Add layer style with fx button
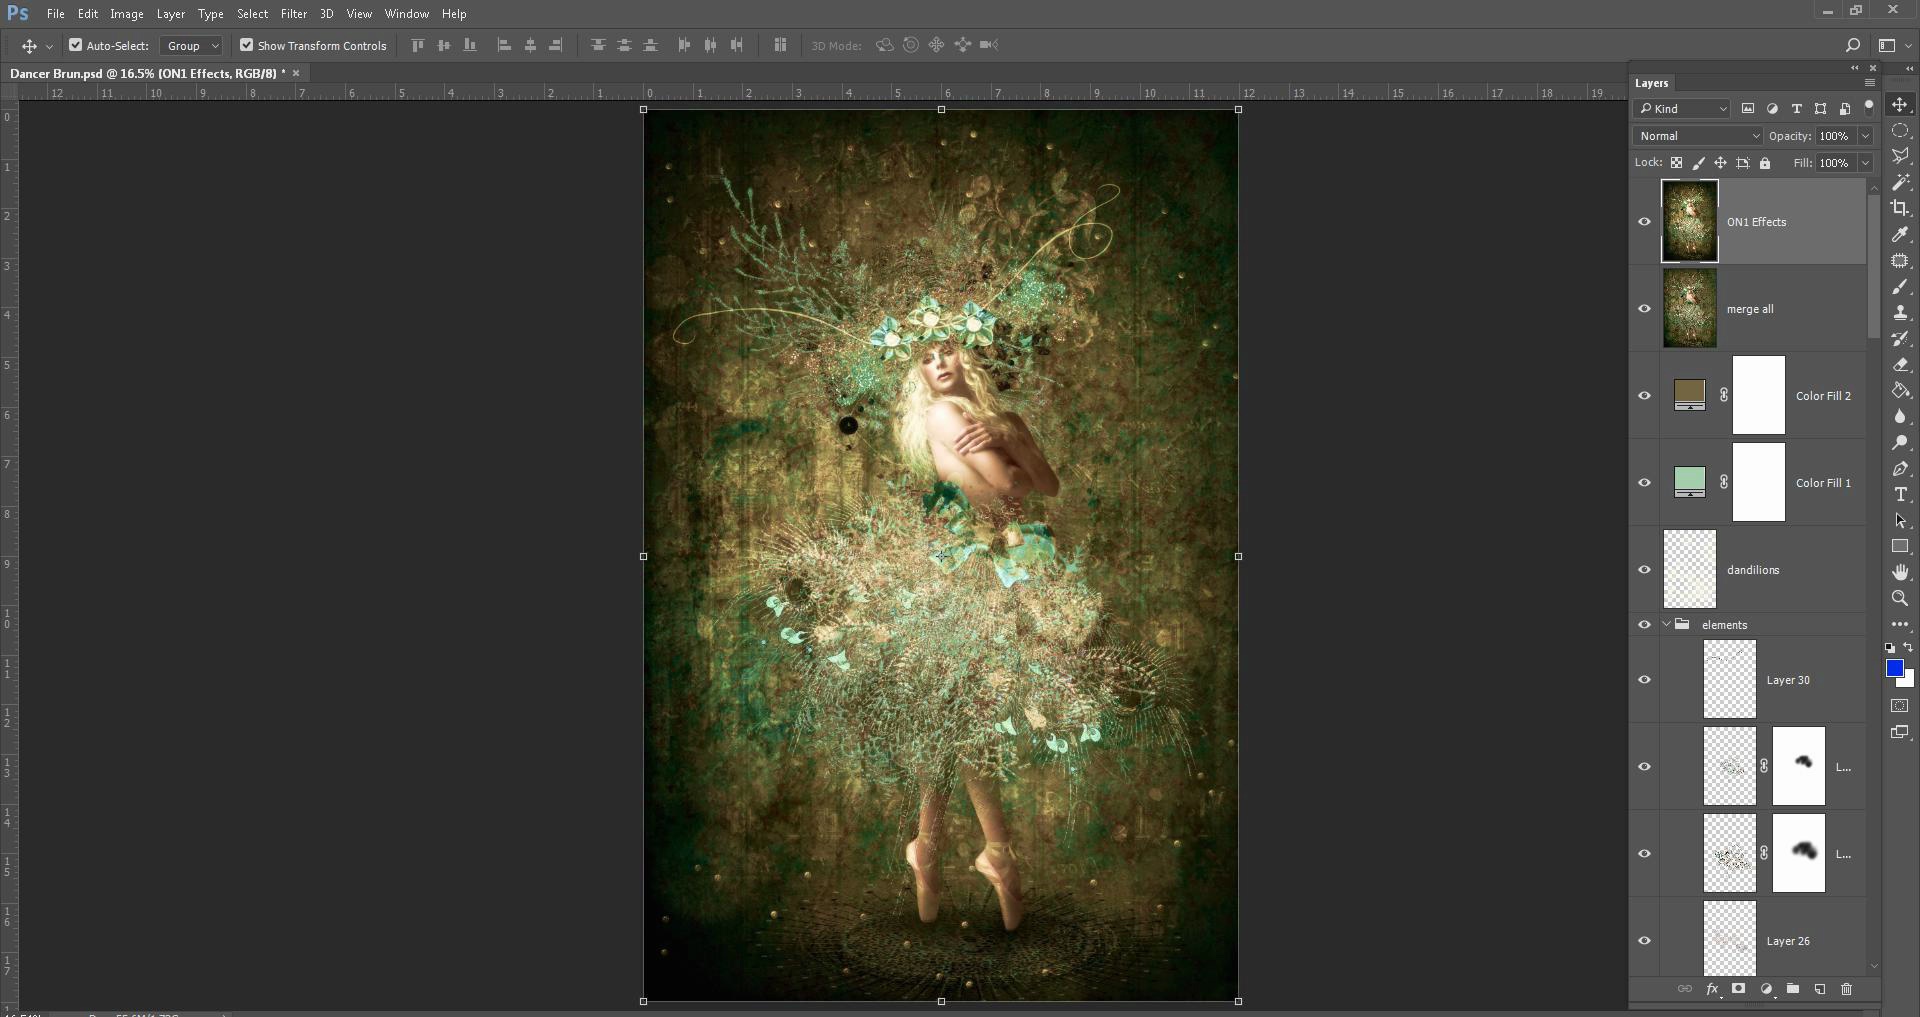This screenshot has height=1017, width=1920. tap(1712, 989)
